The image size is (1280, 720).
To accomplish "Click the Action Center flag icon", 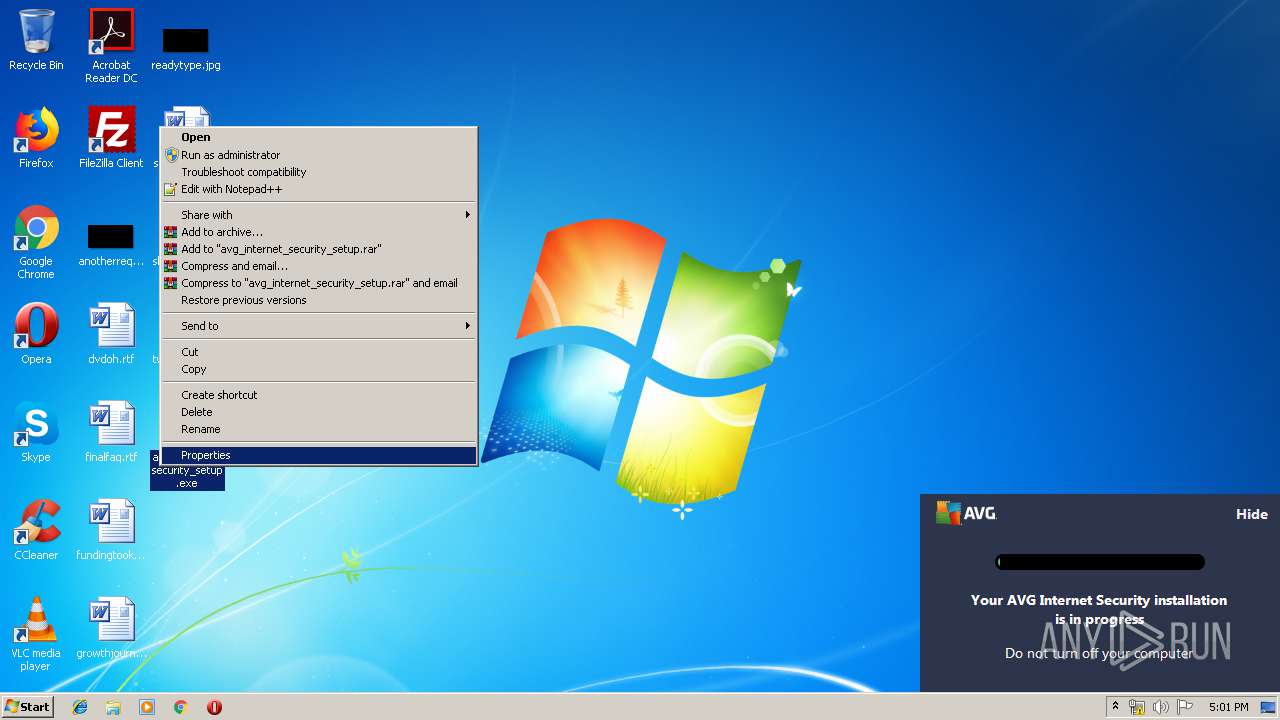I will [x=1185, y=707].
